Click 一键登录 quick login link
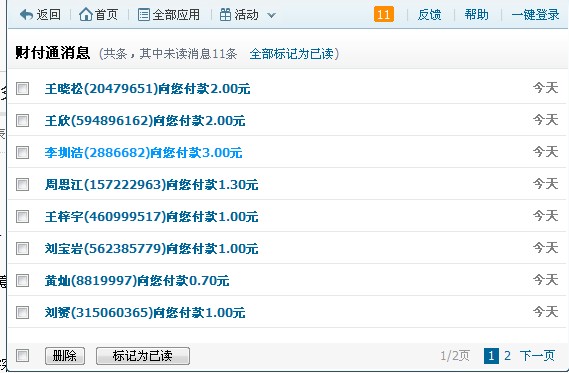The width and height of the screenshot is (569, 373). (535, 15)
